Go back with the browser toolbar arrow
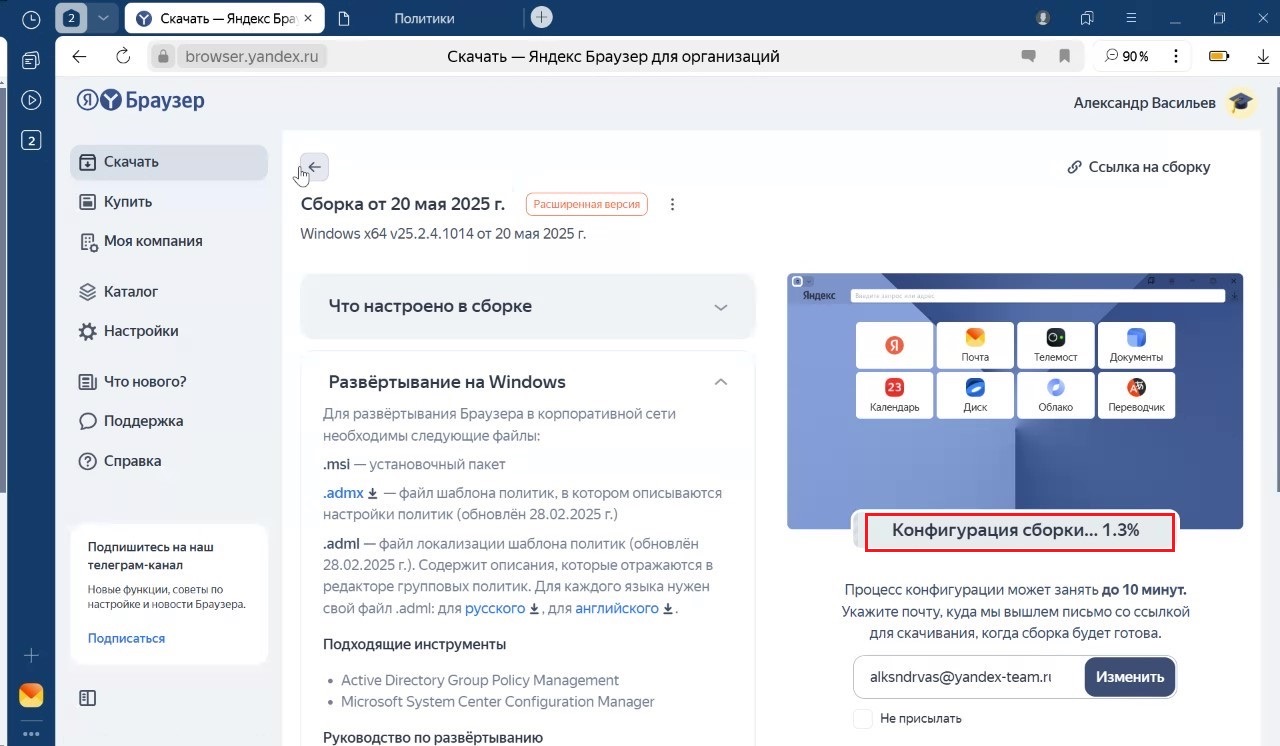The height and width of the screenshot is (746, 1280). 80,56
